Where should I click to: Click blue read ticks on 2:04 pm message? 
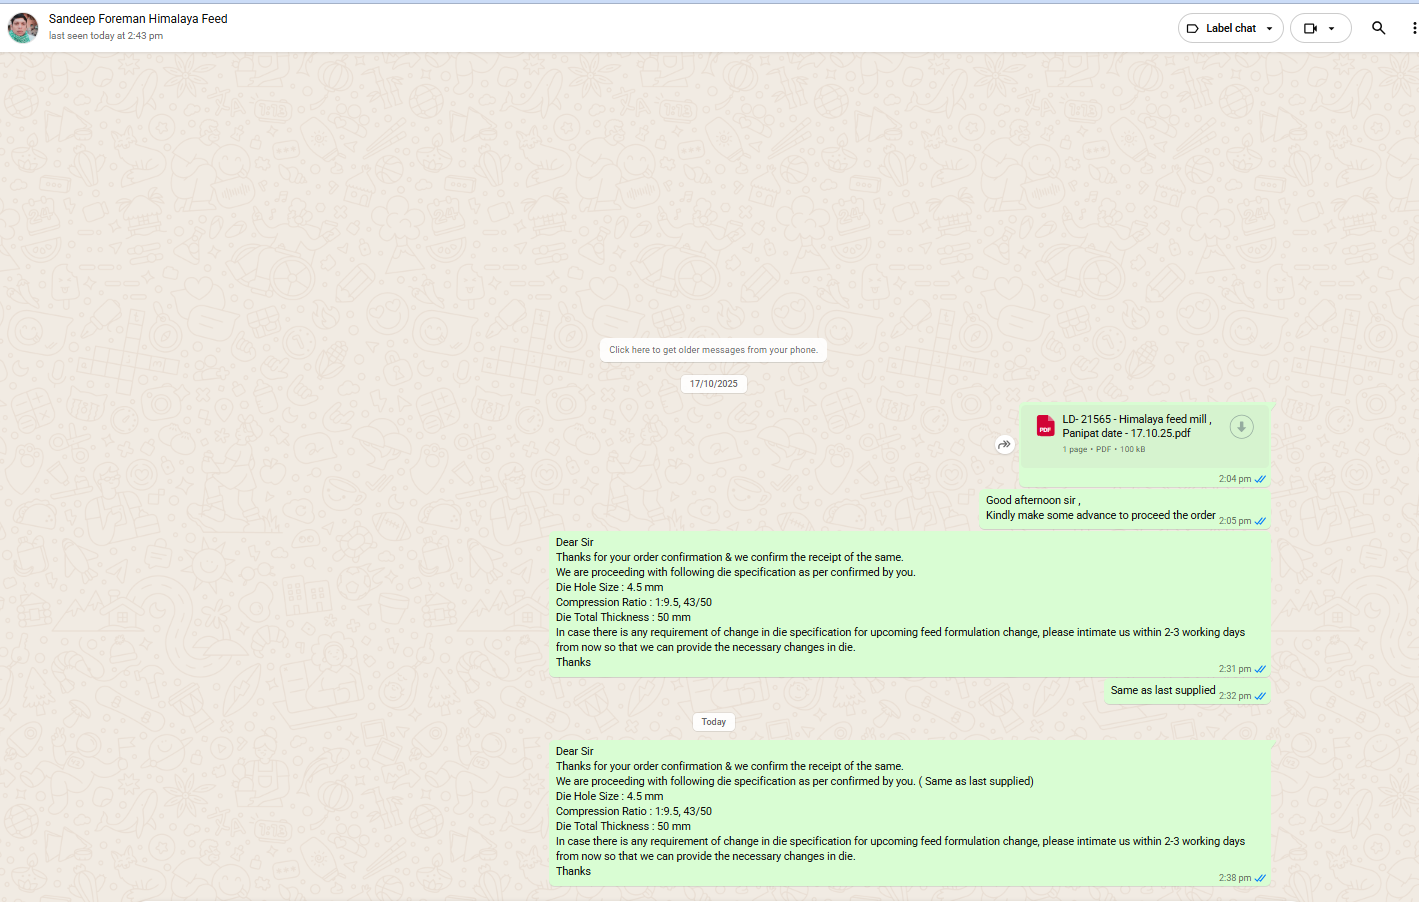(1260, 479)
